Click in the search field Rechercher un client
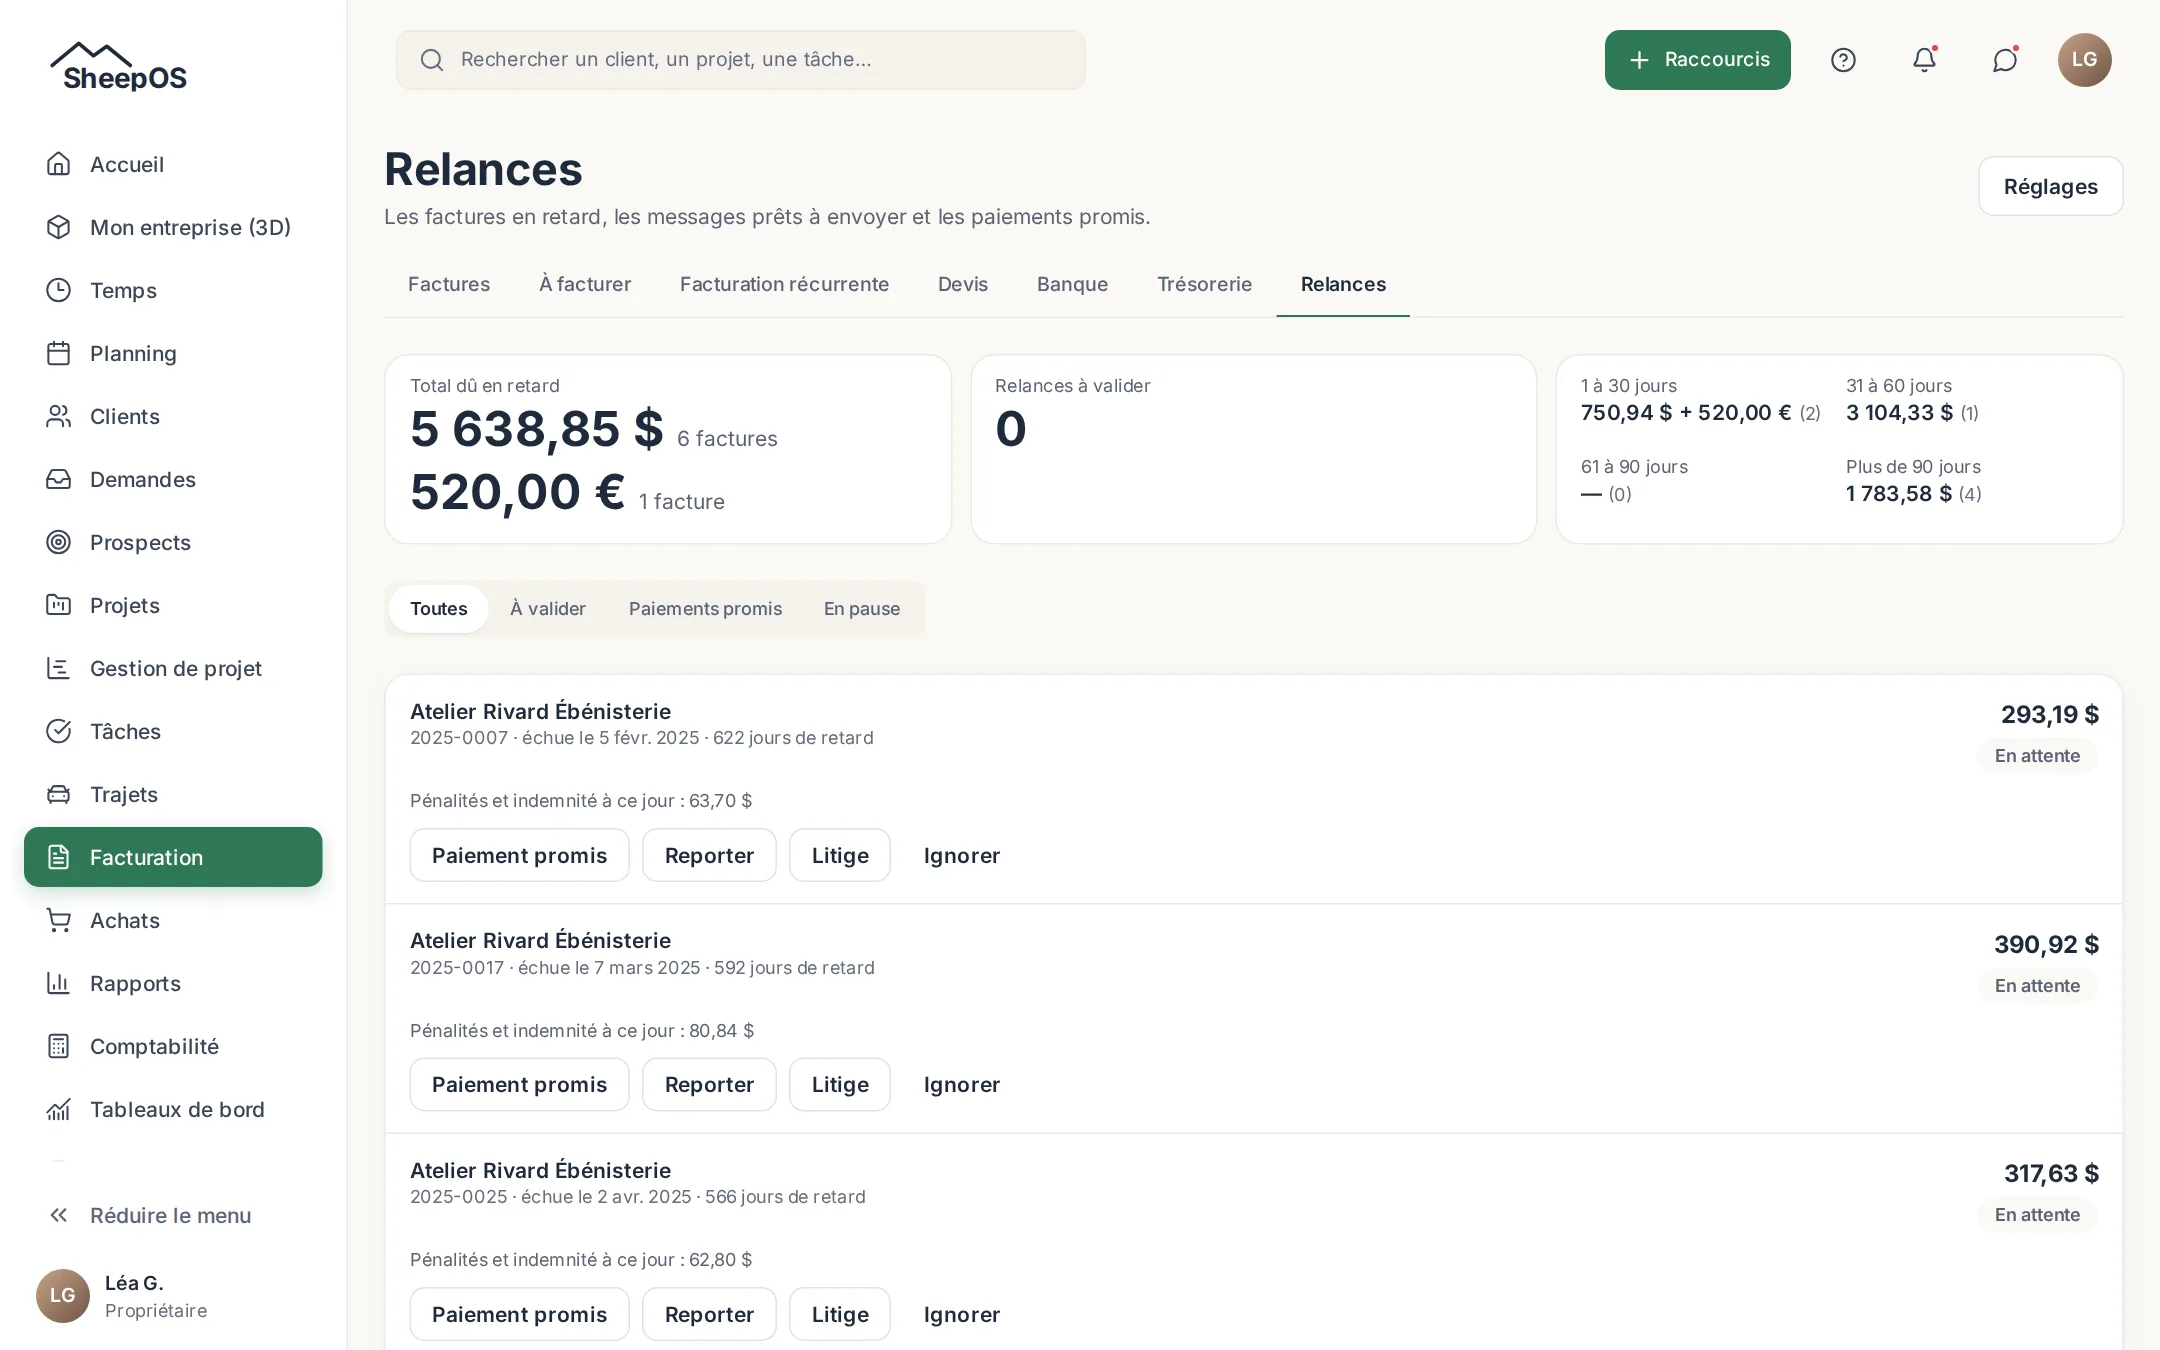 pos(741,60)
